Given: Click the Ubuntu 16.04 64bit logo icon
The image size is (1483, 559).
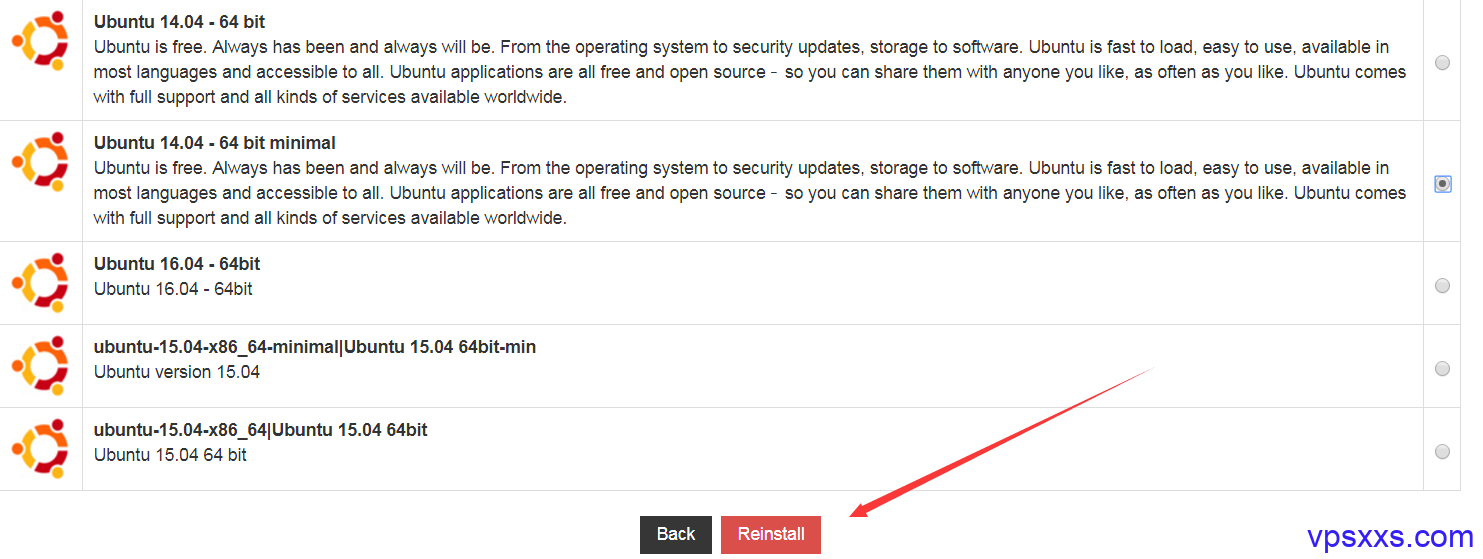Looking at the screenshot, I should pyautogui.click(x=40, y=283).
